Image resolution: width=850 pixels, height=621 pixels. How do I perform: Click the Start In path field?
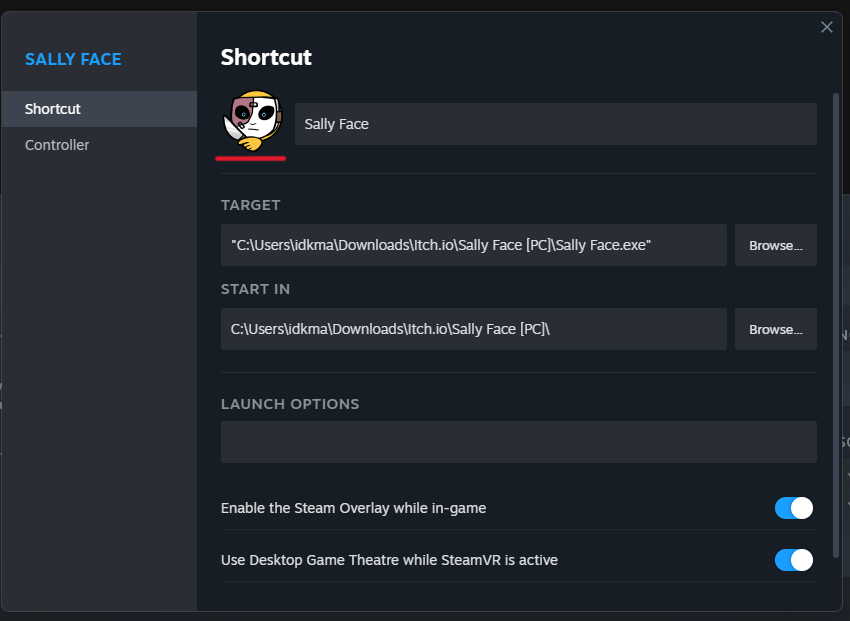click(473, 329)
